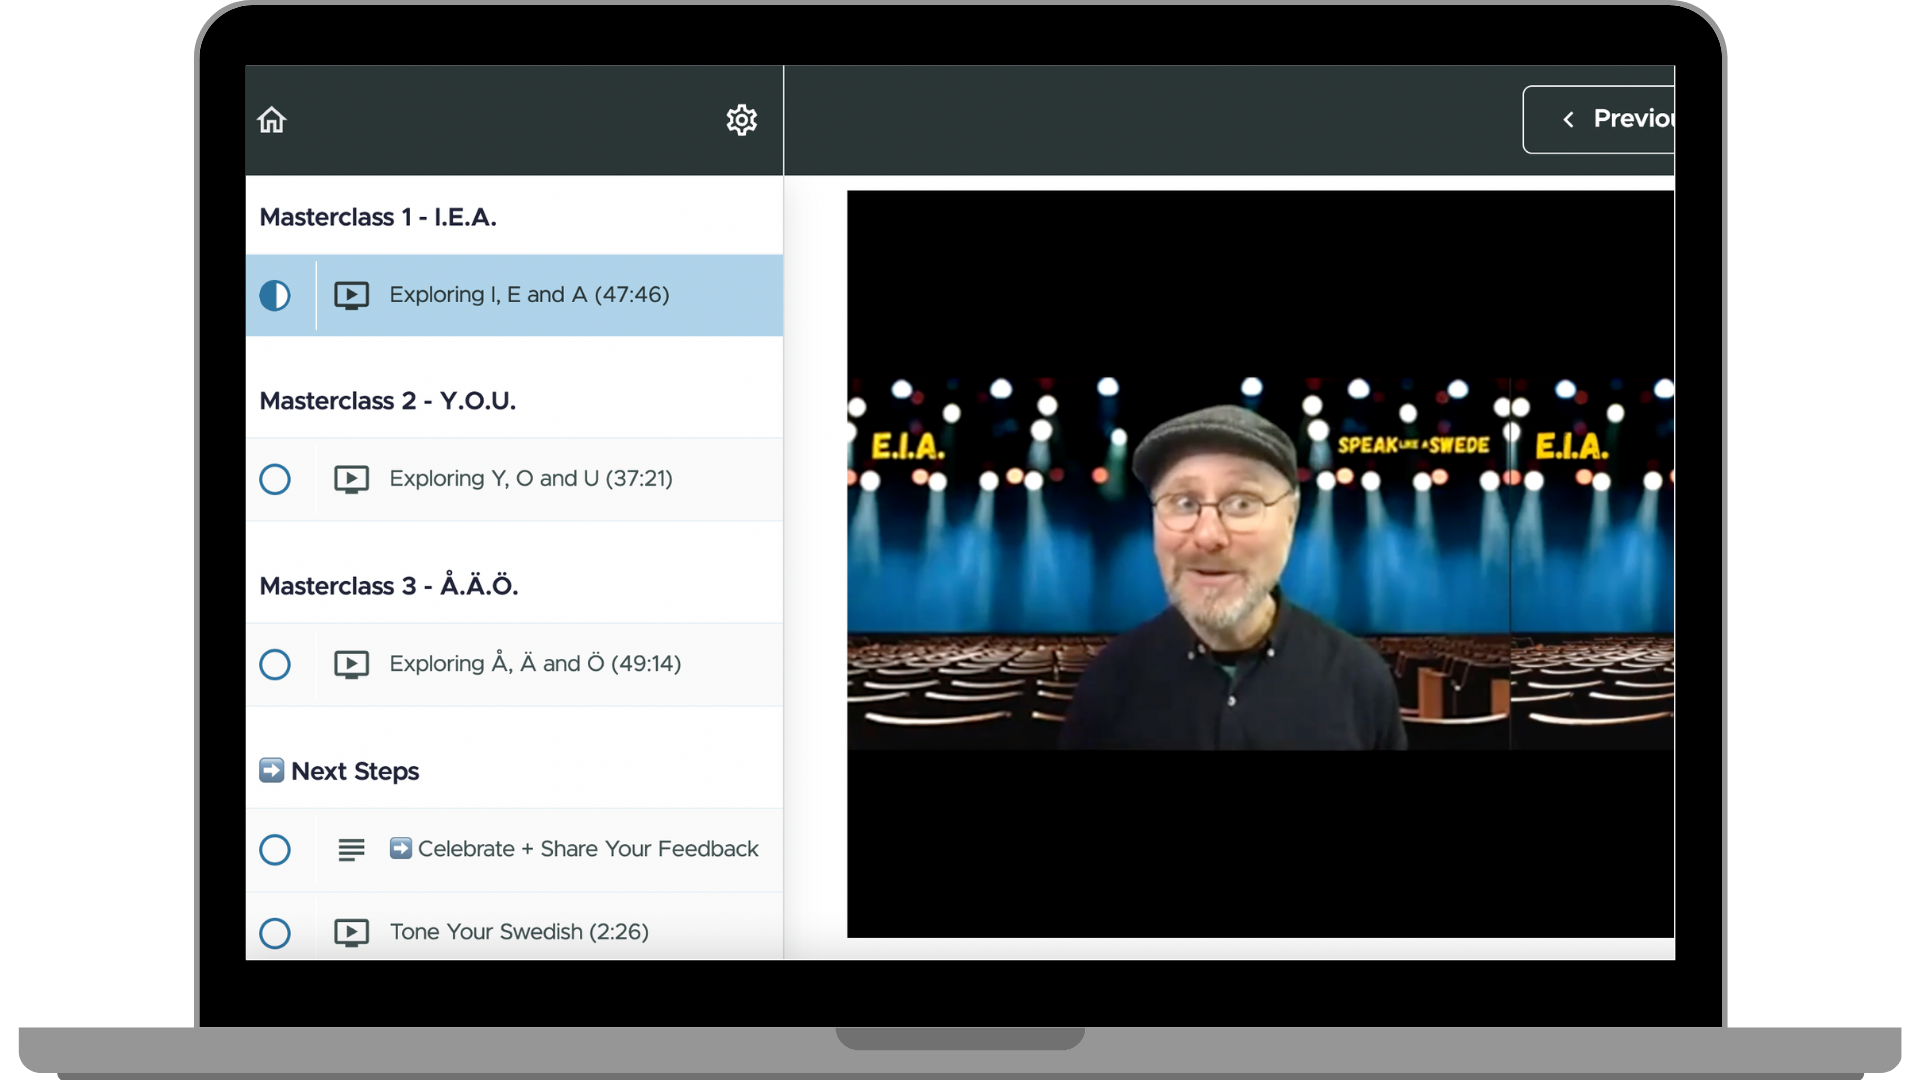This screenshot has width=1920, height=1080.
Task: Play the lesson video in the player
Action: [x=1260, y=564]
